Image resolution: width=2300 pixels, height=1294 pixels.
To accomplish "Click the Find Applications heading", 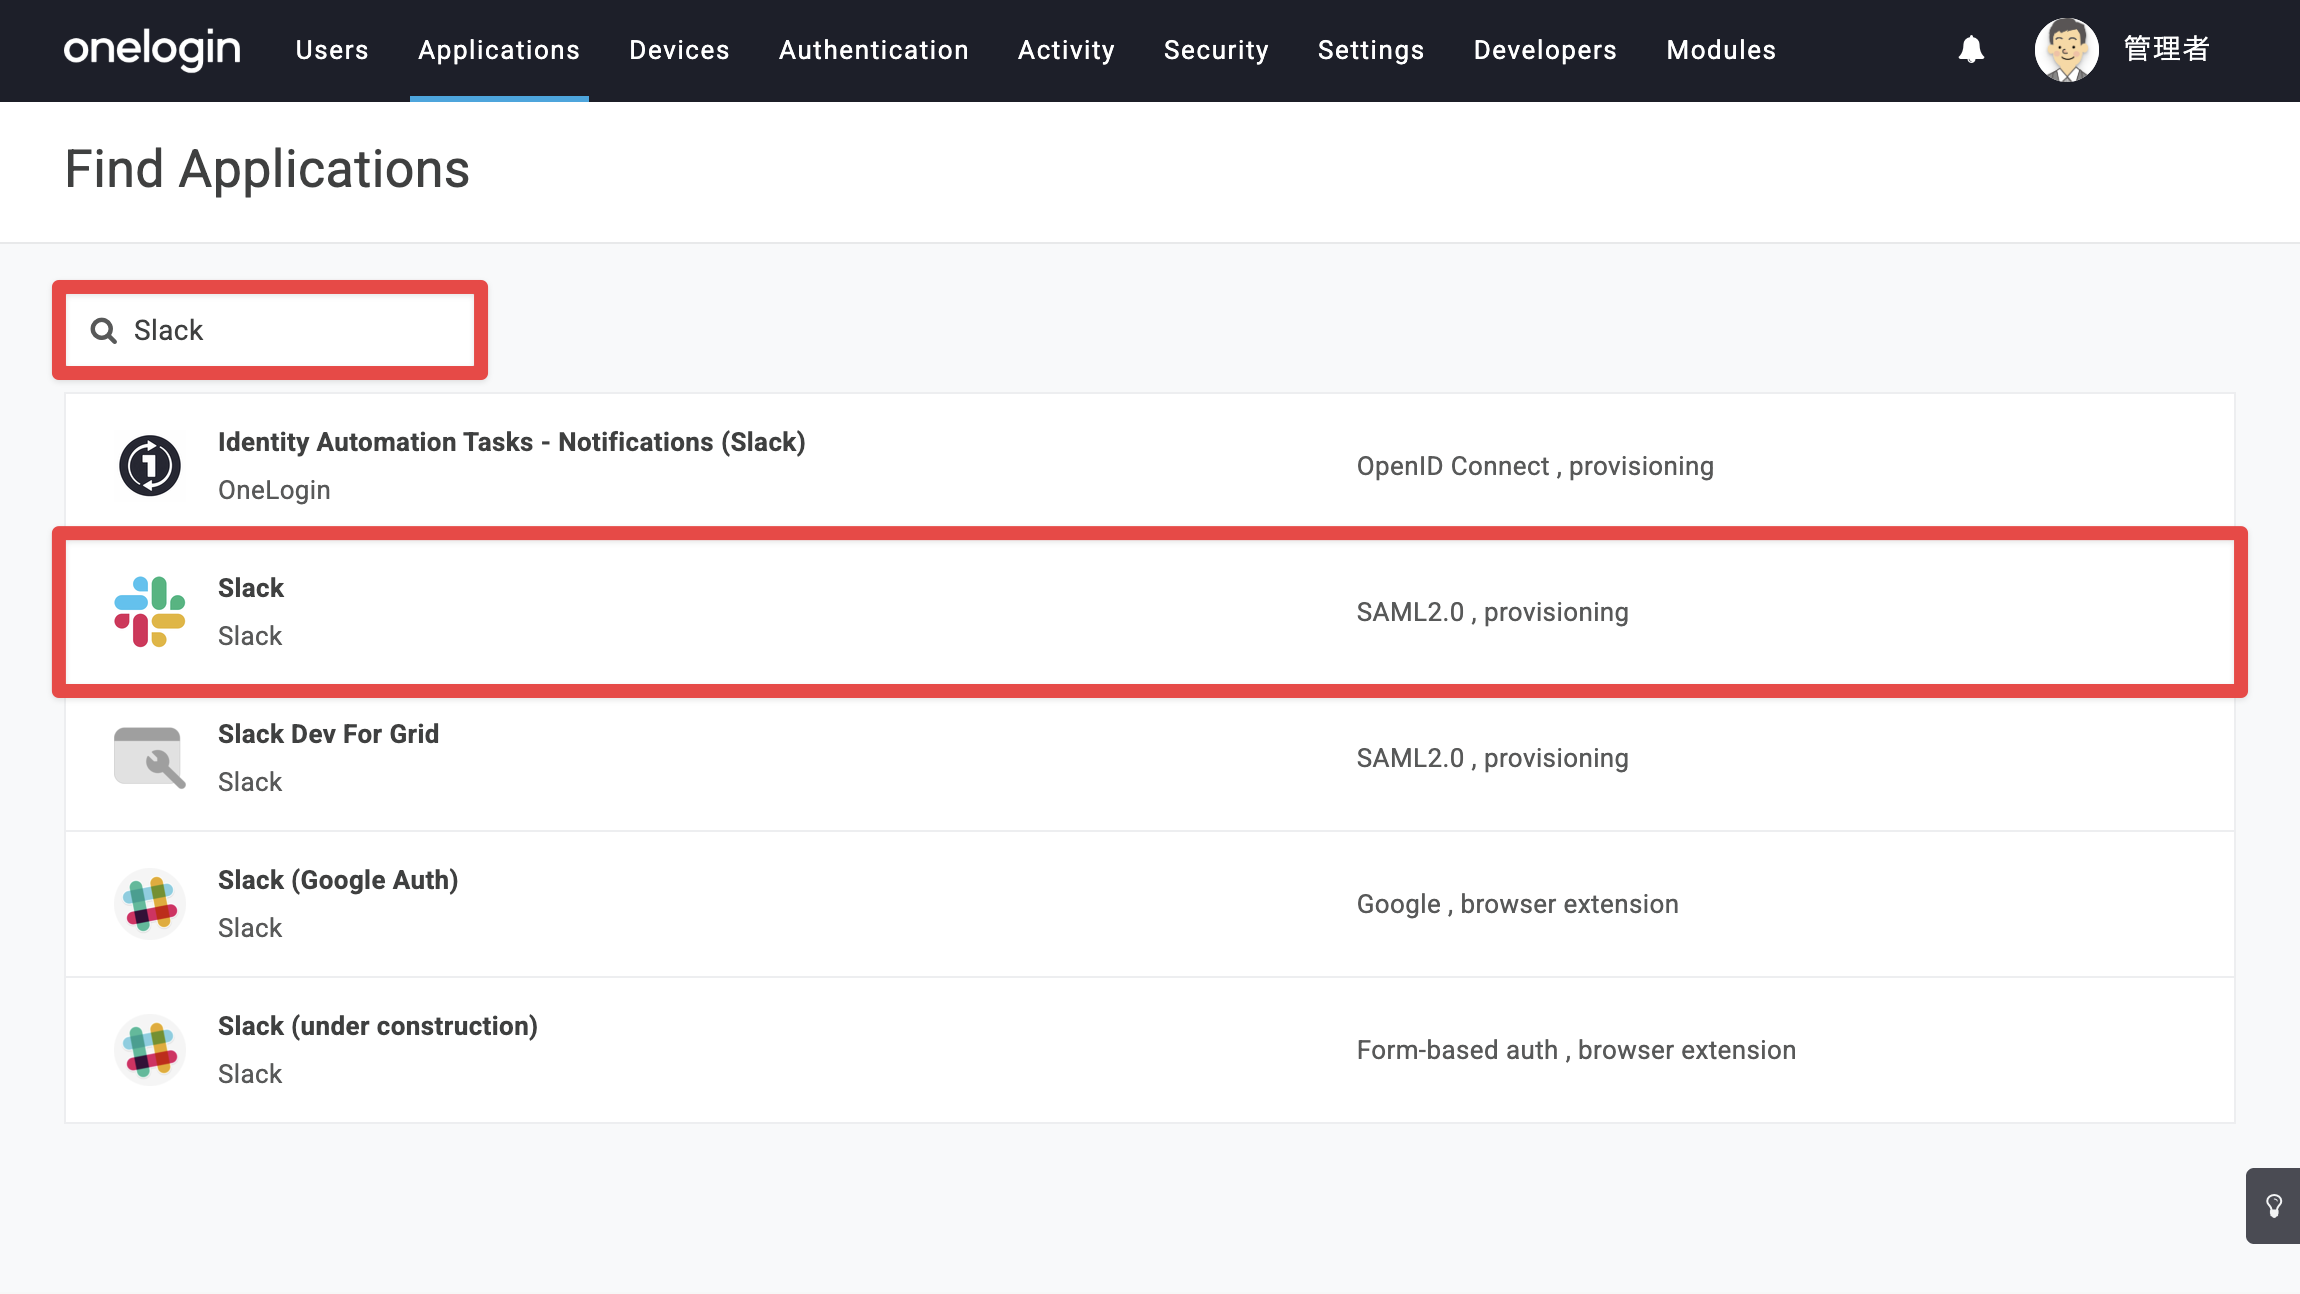I will (267, 169).
